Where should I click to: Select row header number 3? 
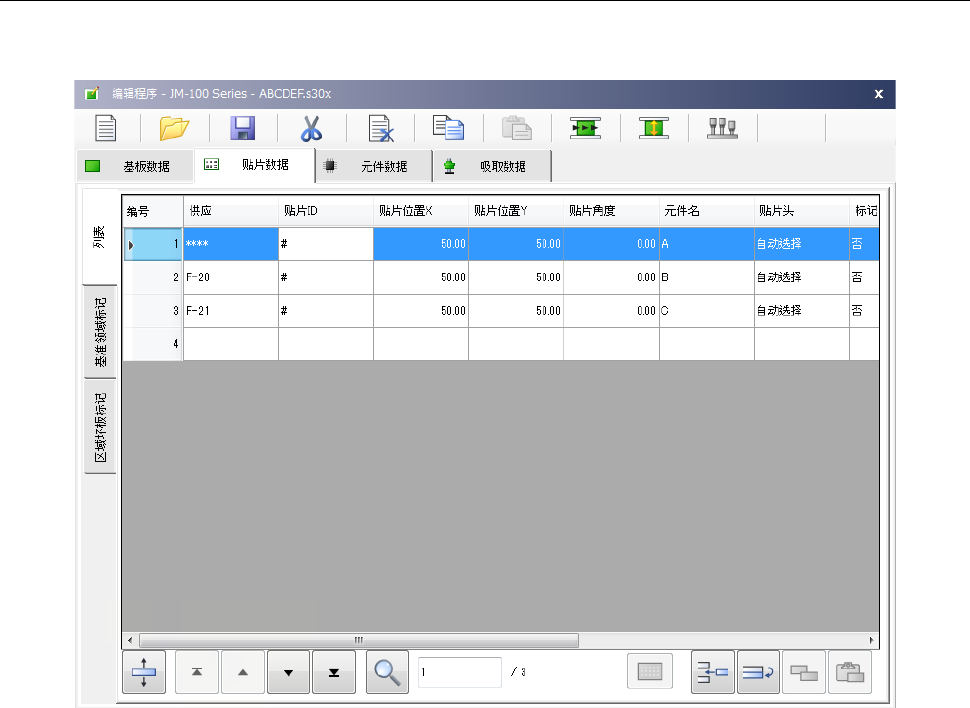[153, 311]
